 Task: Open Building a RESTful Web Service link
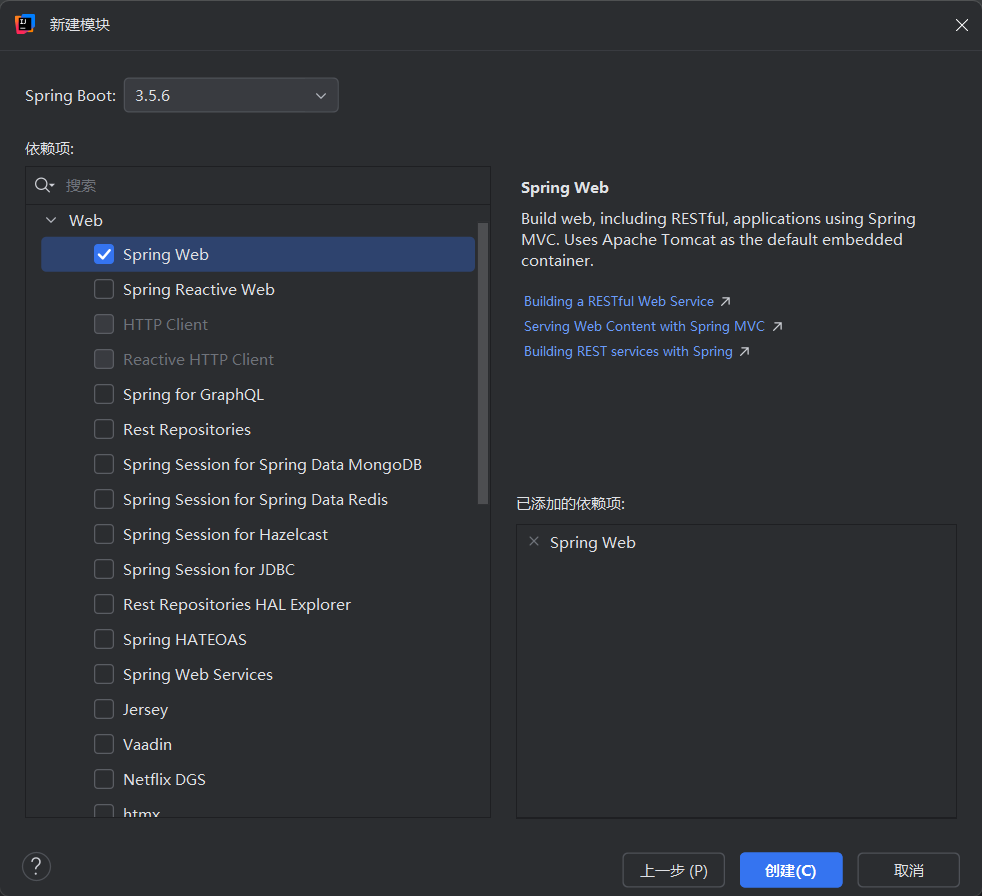(x=619, y=301)
